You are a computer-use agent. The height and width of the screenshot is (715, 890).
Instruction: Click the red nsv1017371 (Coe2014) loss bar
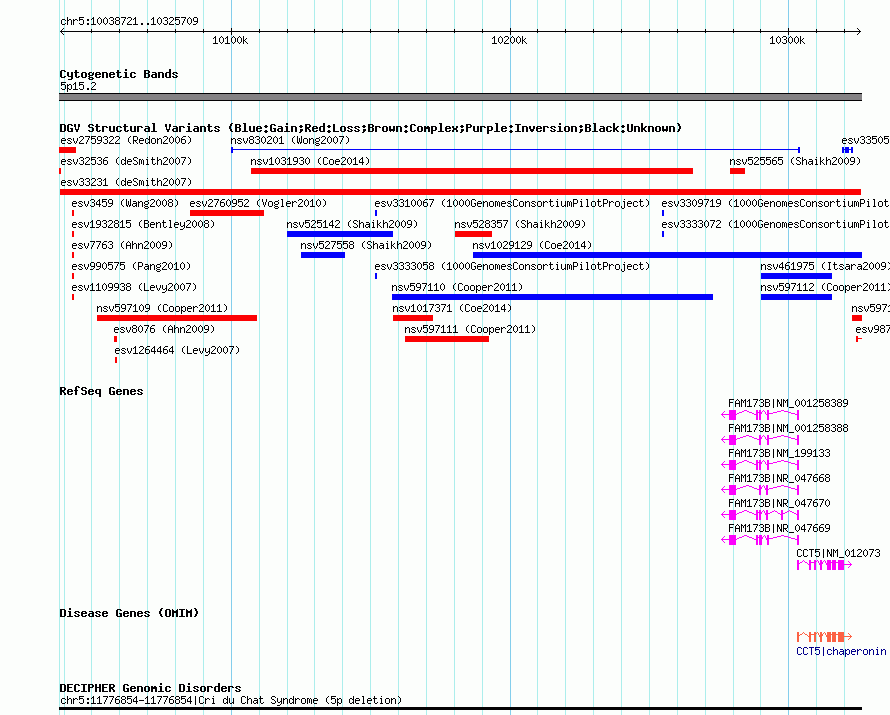click(x=413, y=318)
